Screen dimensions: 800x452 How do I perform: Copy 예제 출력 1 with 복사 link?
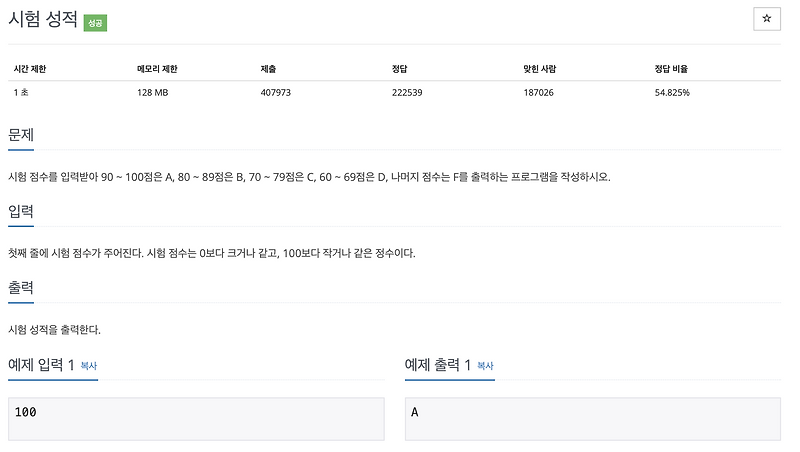pyautogui.click(x=485, y=366)
